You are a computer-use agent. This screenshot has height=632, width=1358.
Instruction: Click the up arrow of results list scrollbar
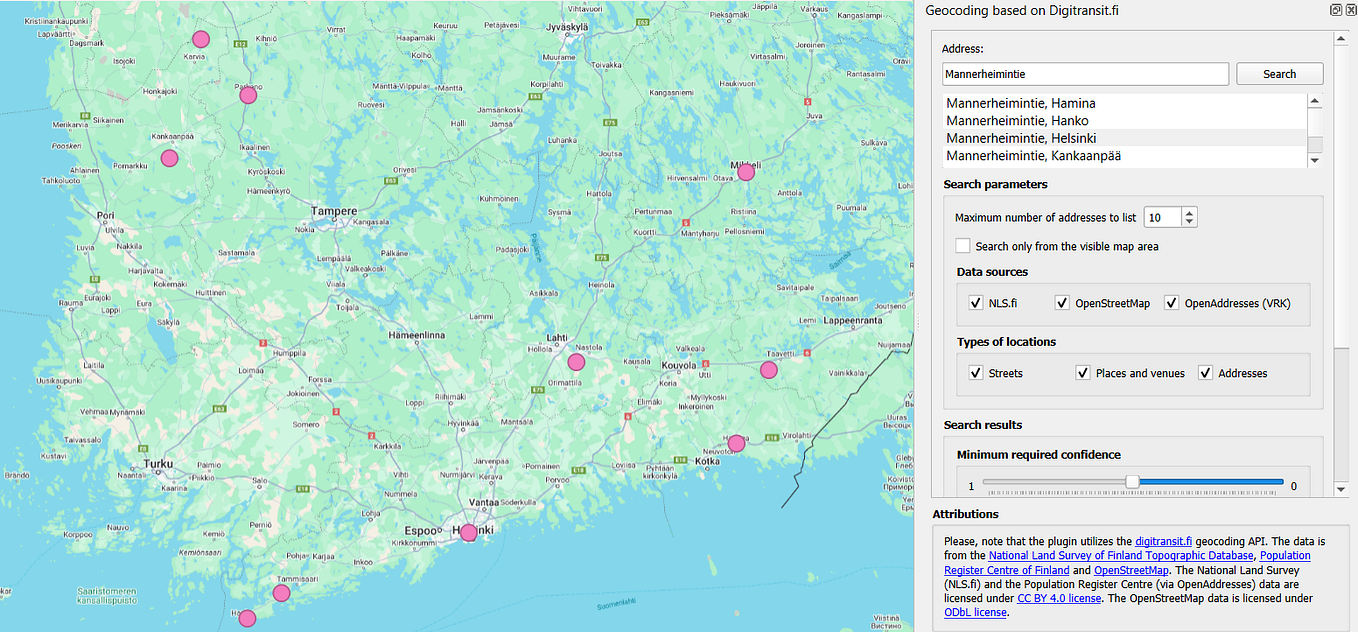[1314, 101]
